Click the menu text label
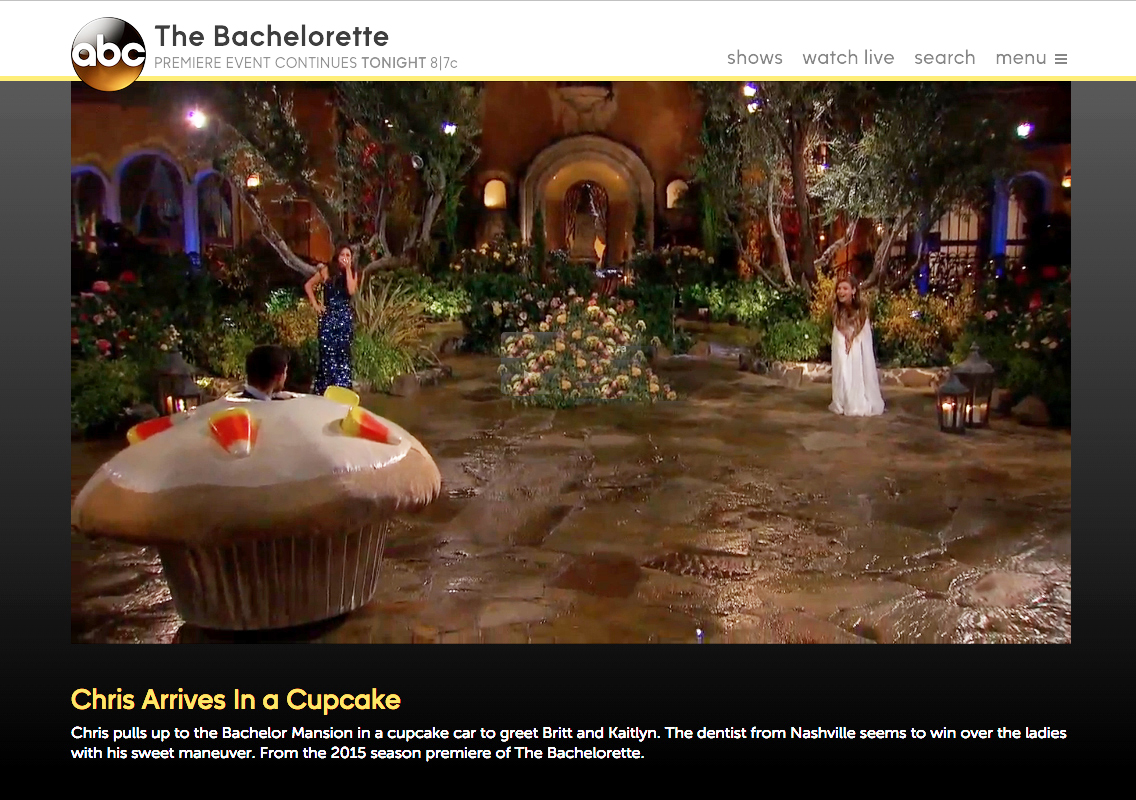Viewport: 1136px width, 800px height. pyautogui.click(x=1020, y=58)
